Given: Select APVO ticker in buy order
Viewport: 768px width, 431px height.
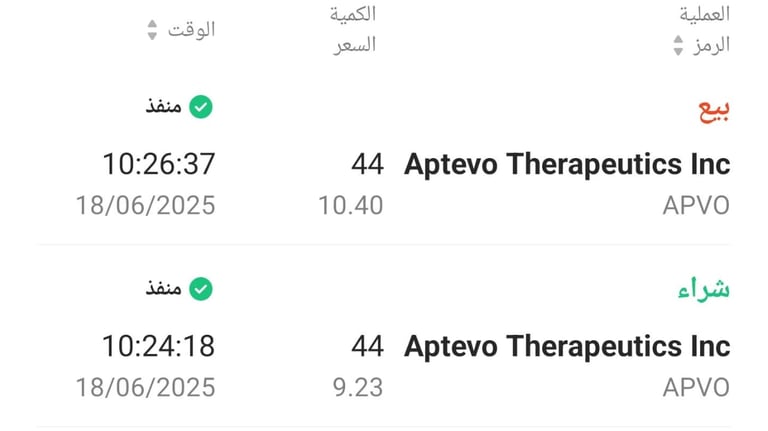Looking at the screenshot, I should pyautogui.click(x=696, y=387).
